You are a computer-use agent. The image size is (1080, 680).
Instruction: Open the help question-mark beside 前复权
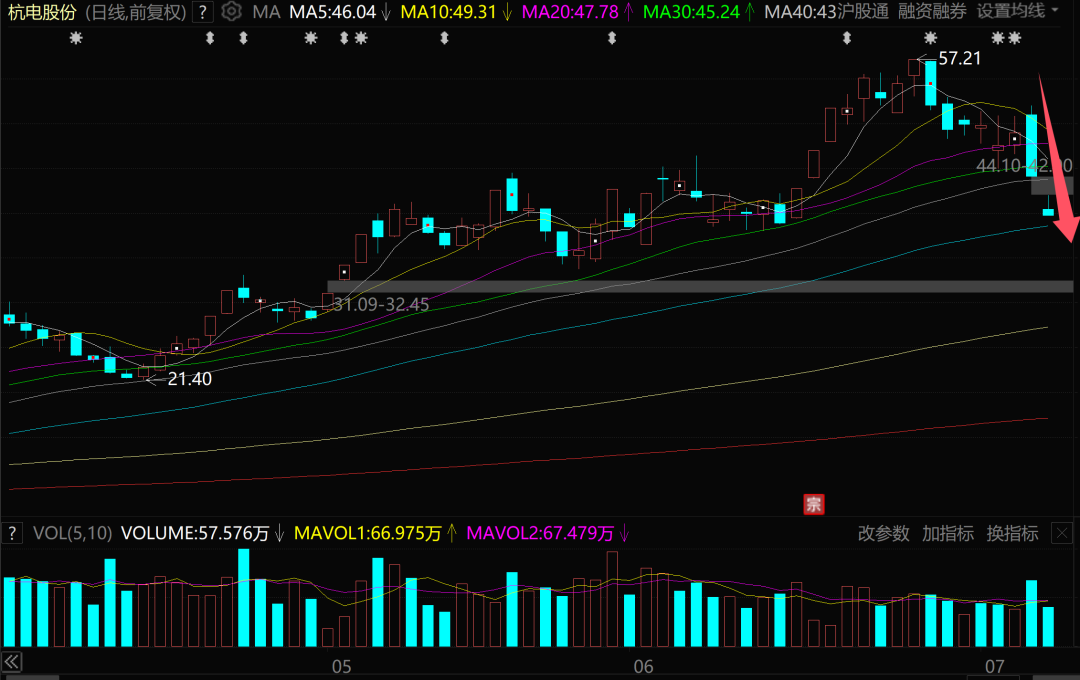pyautogui.click(x=202, y=12)
